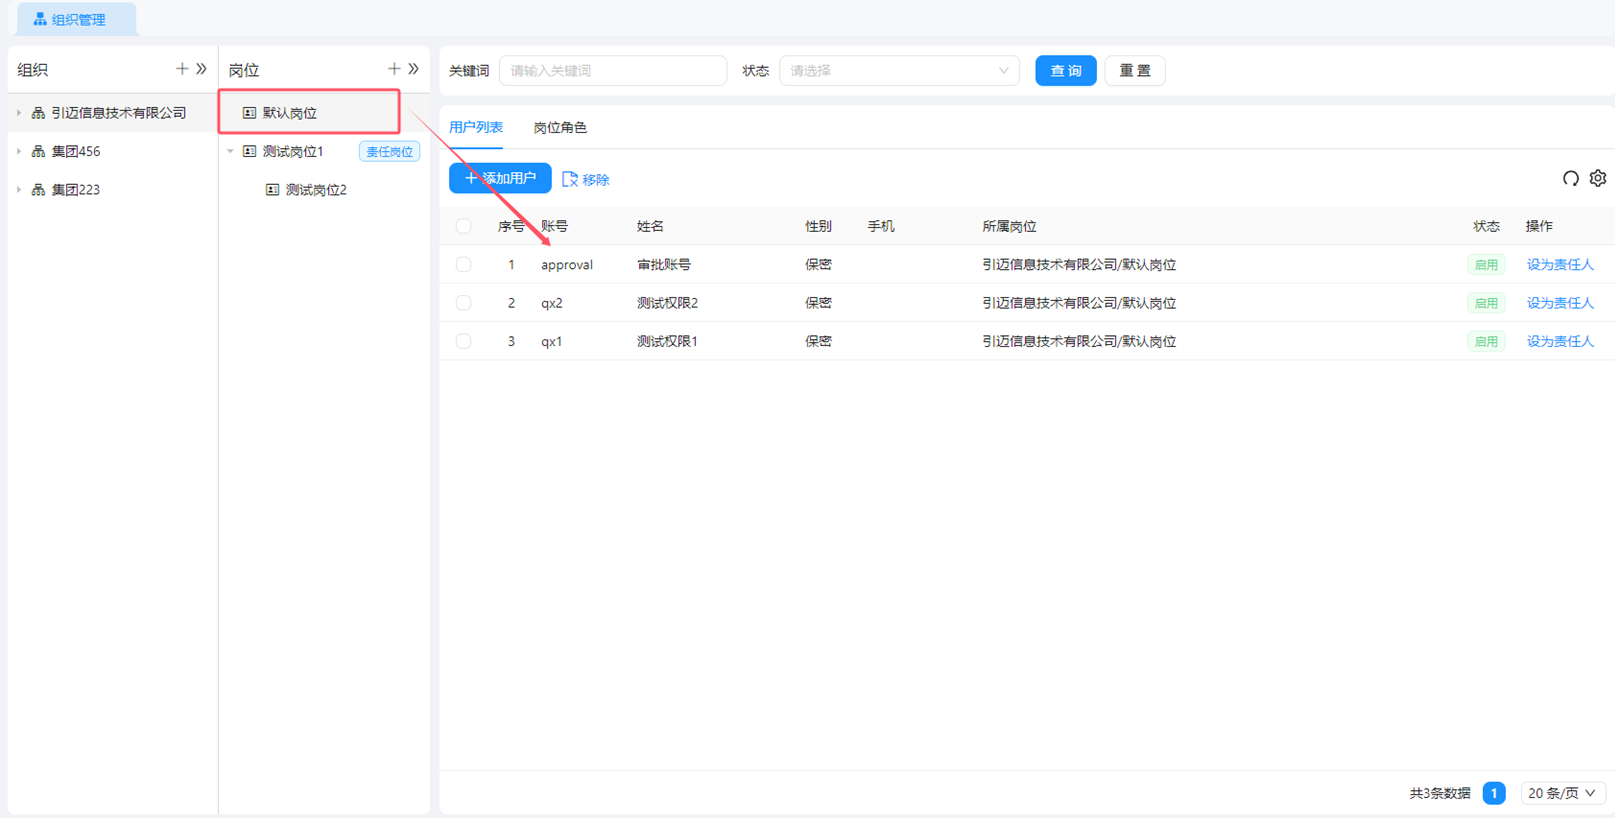The width and height of the screenshot is (1615, 818).
Task: Open table column settings gear icon
Action: point(1598,178)
